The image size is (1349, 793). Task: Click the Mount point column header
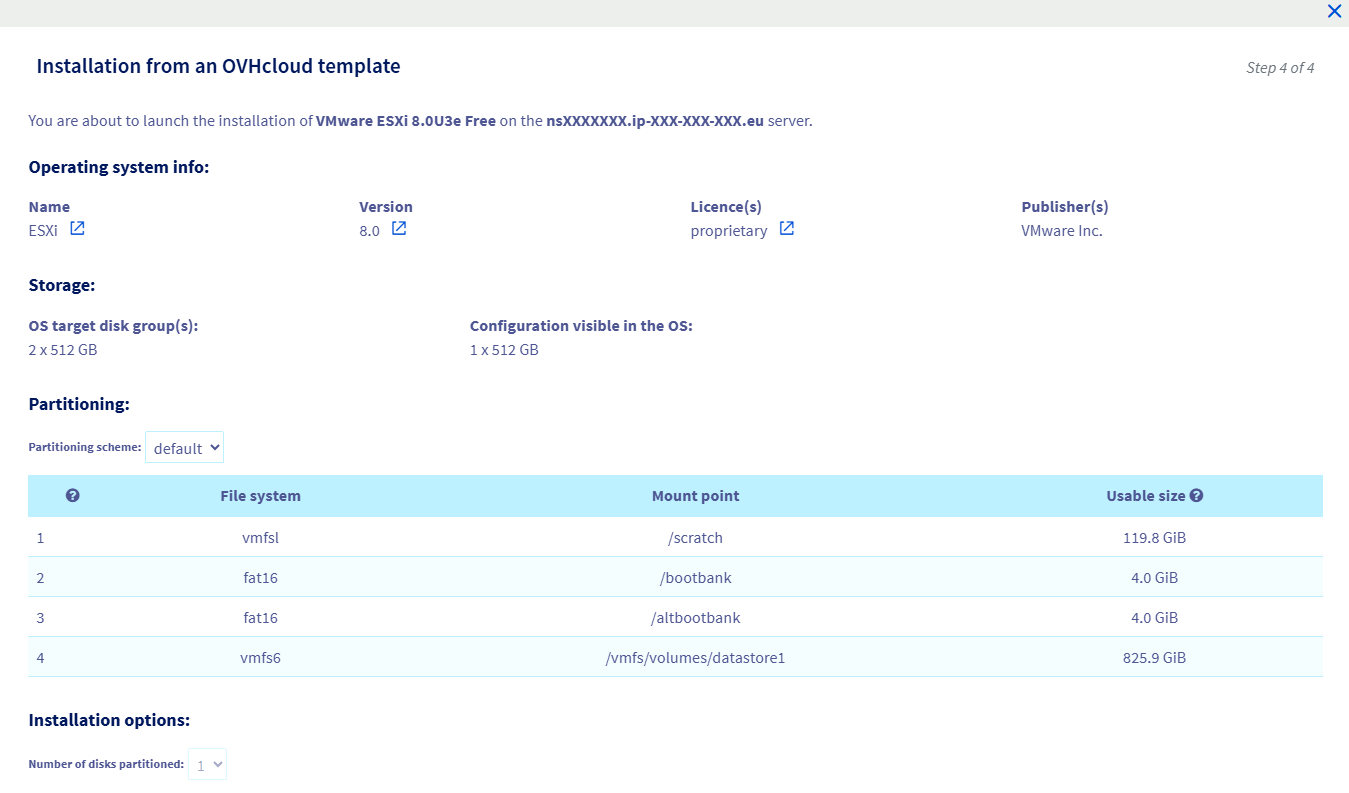tap(695, 496)
